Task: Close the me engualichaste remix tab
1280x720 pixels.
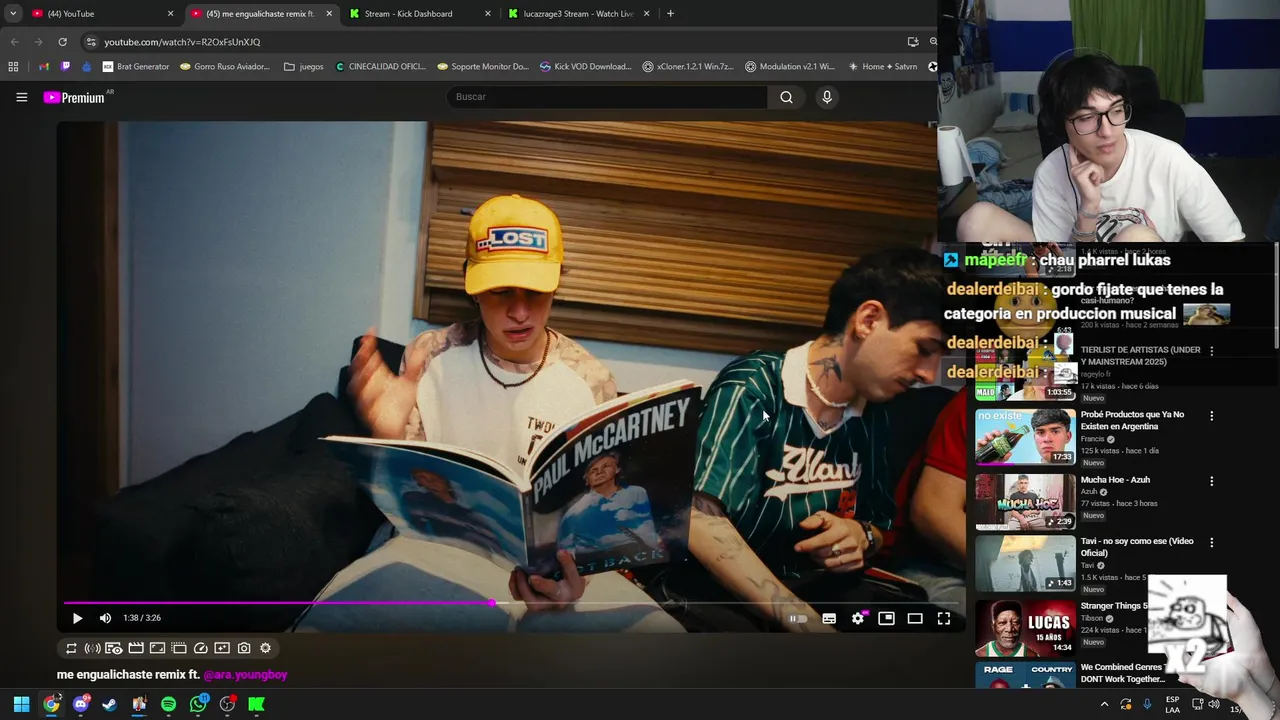Action: (329, 14)
